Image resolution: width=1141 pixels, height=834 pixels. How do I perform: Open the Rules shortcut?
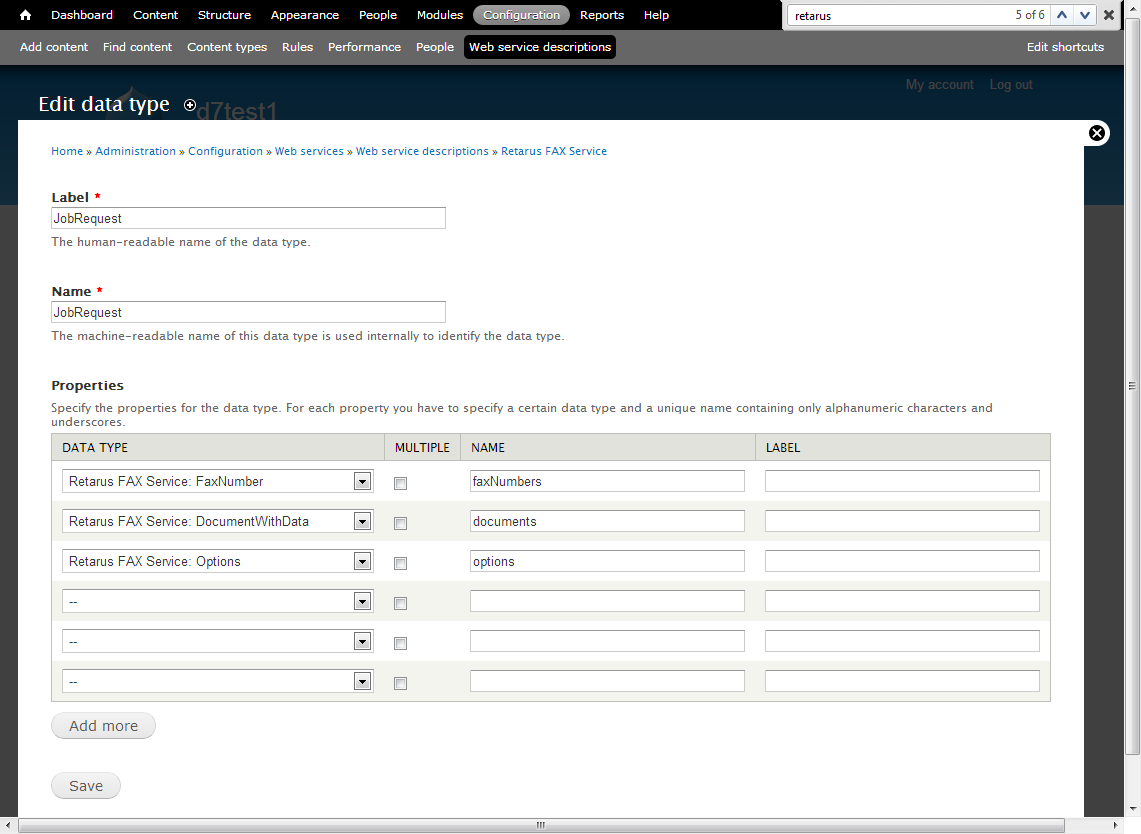[x=297, y=47]
